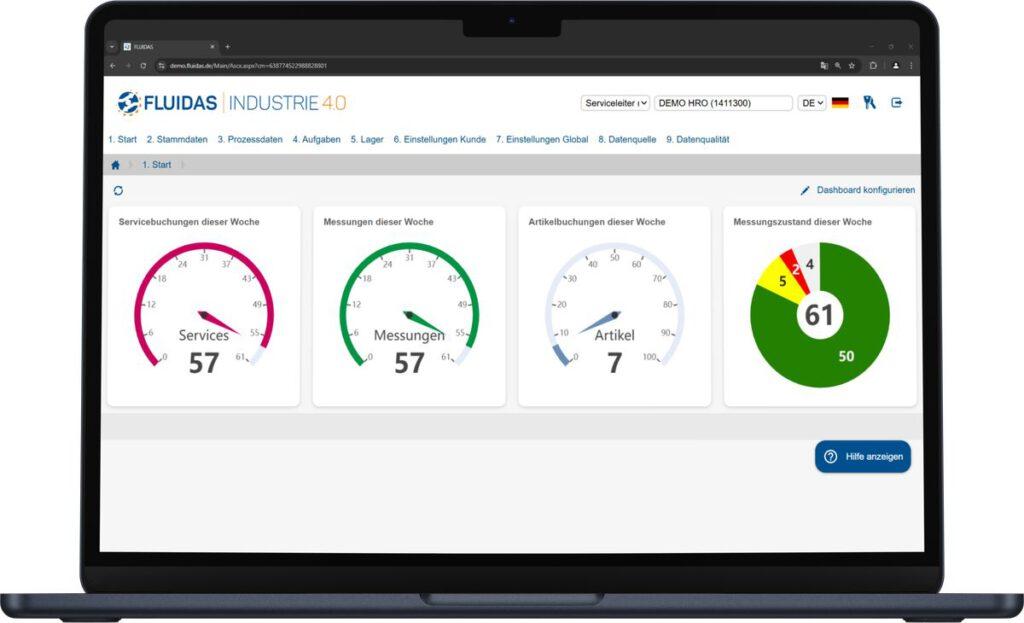This screenshot has width=1024, height=623.
Task: Click the Services gauge showing 57
Action: pos(203,312)
